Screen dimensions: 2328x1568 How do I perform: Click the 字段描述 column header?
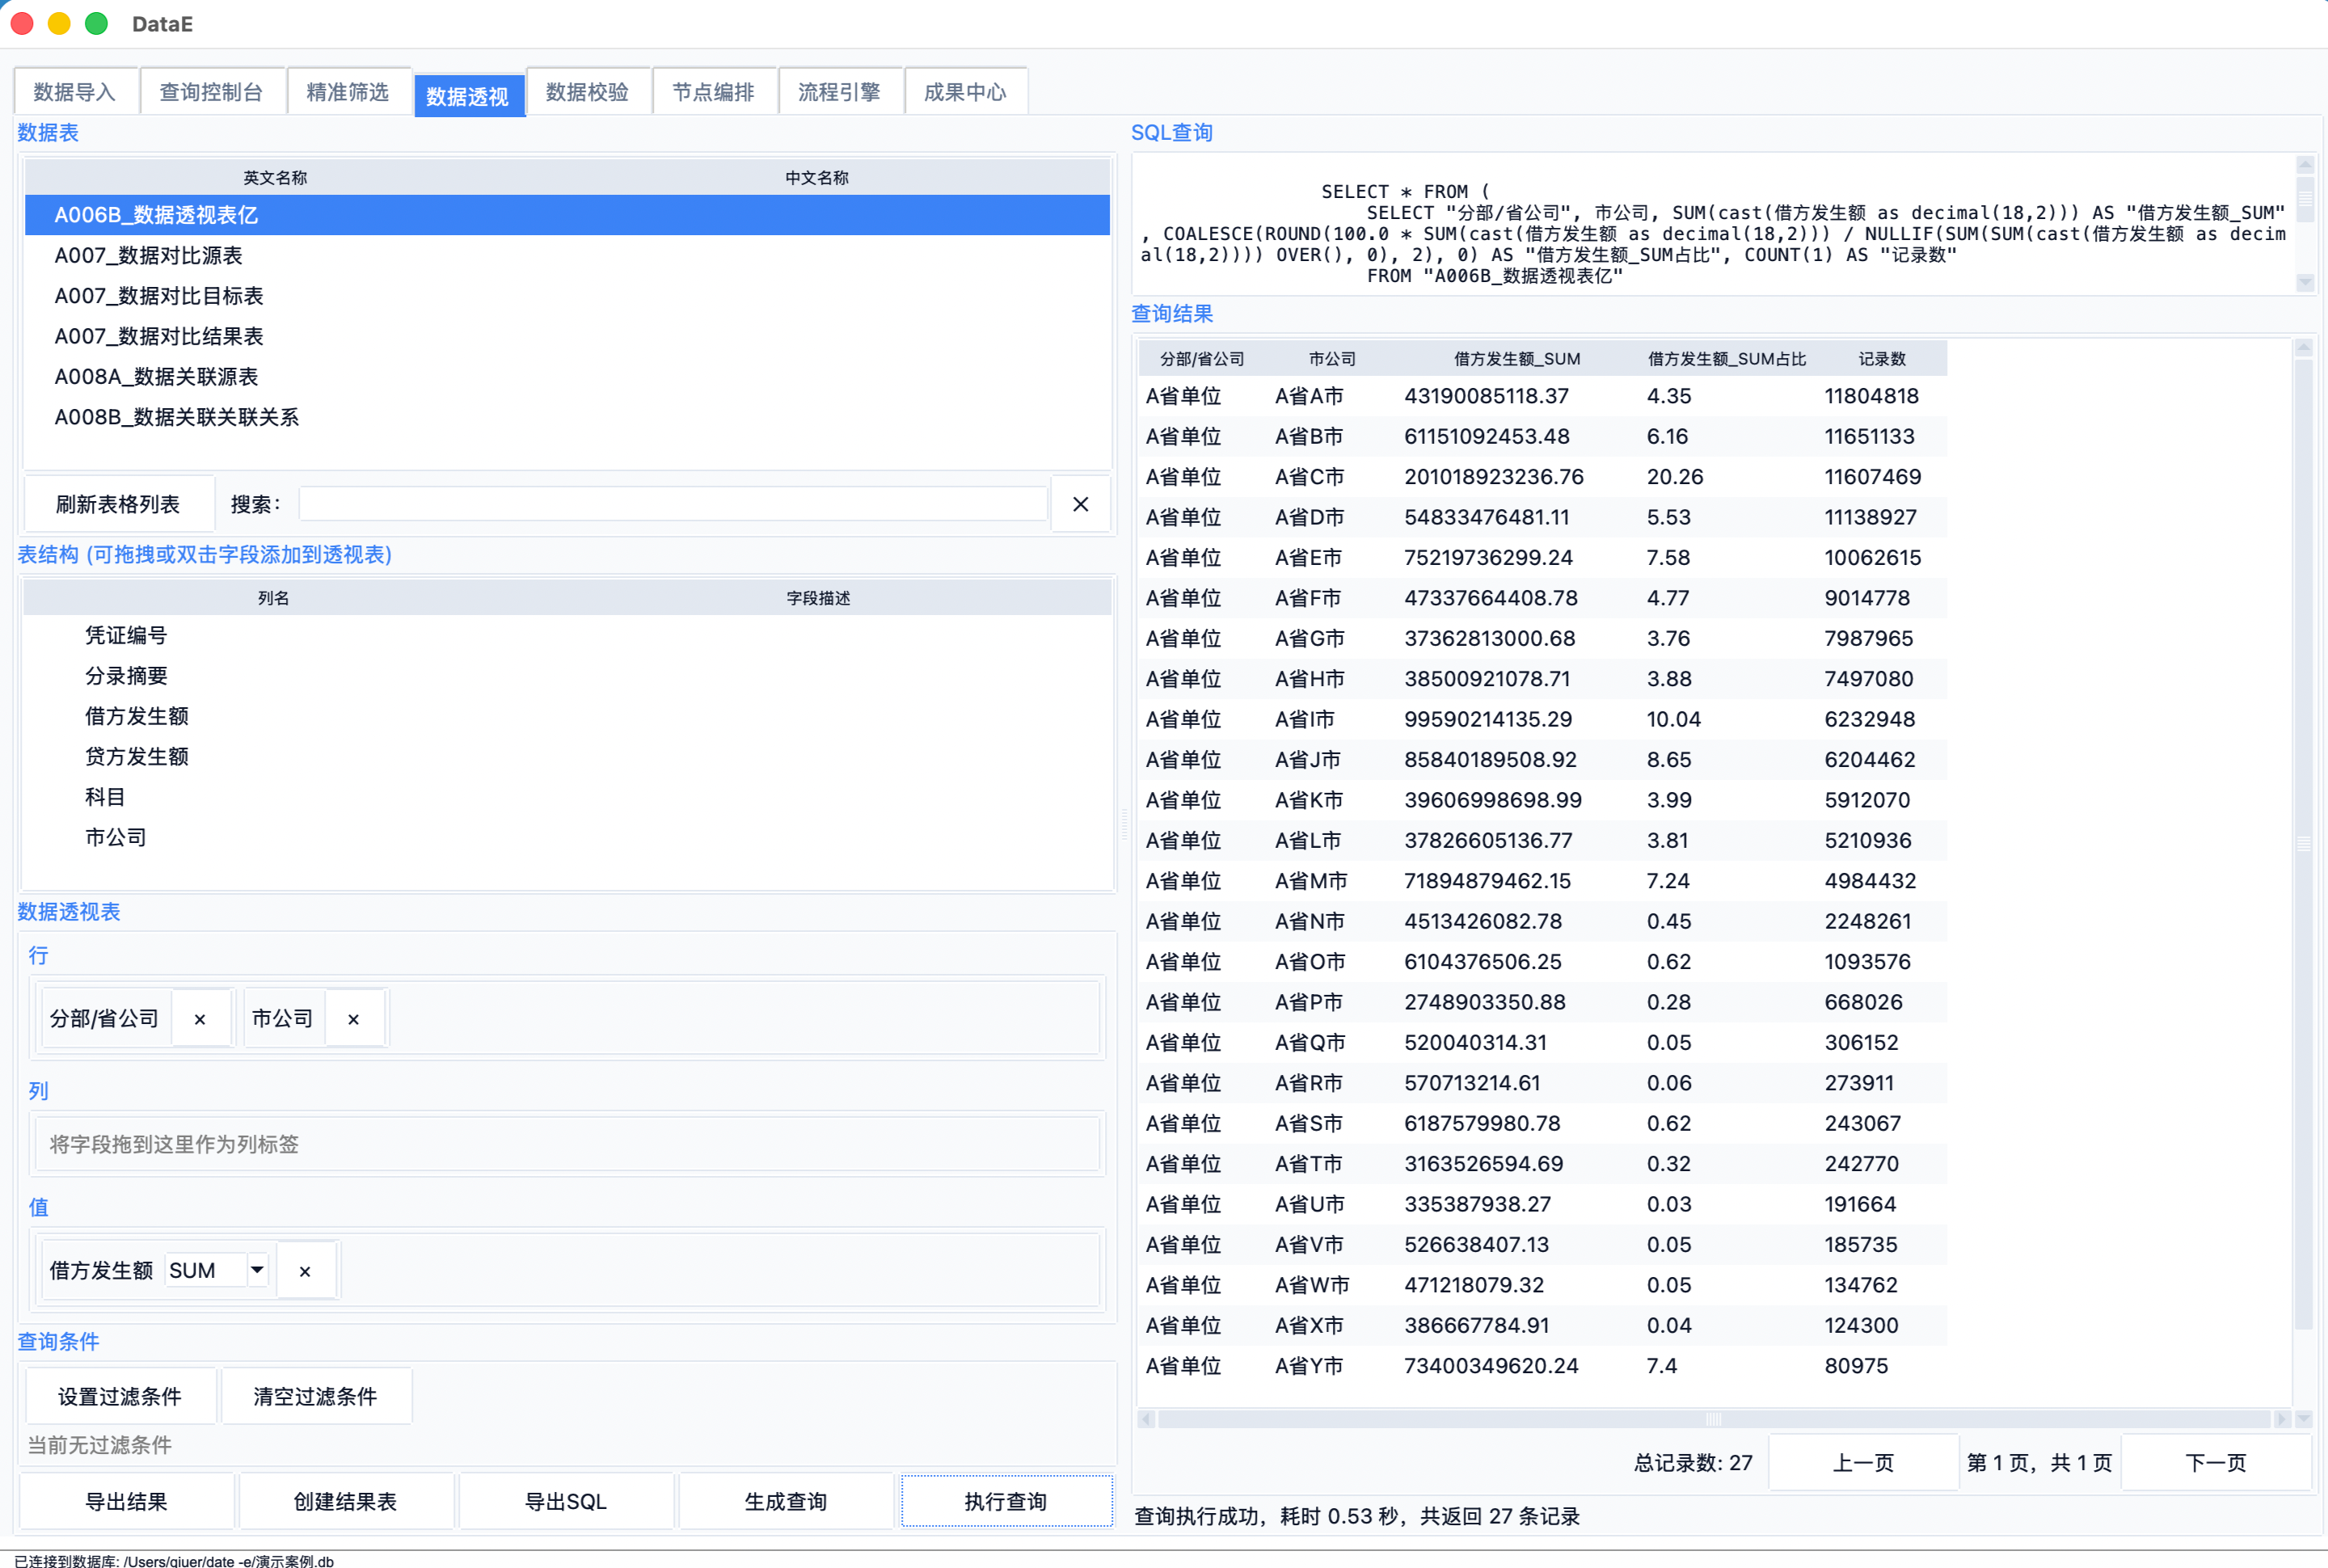tap(818, 598)
